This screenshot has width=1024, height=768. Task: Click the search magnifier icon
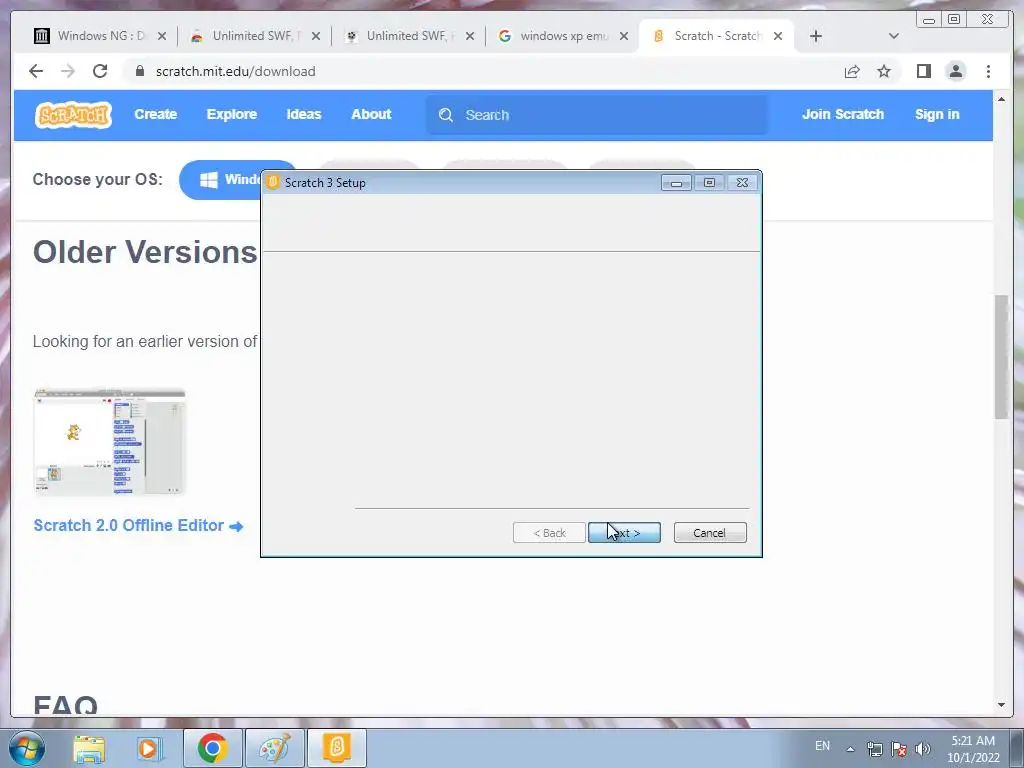(446, 115)
